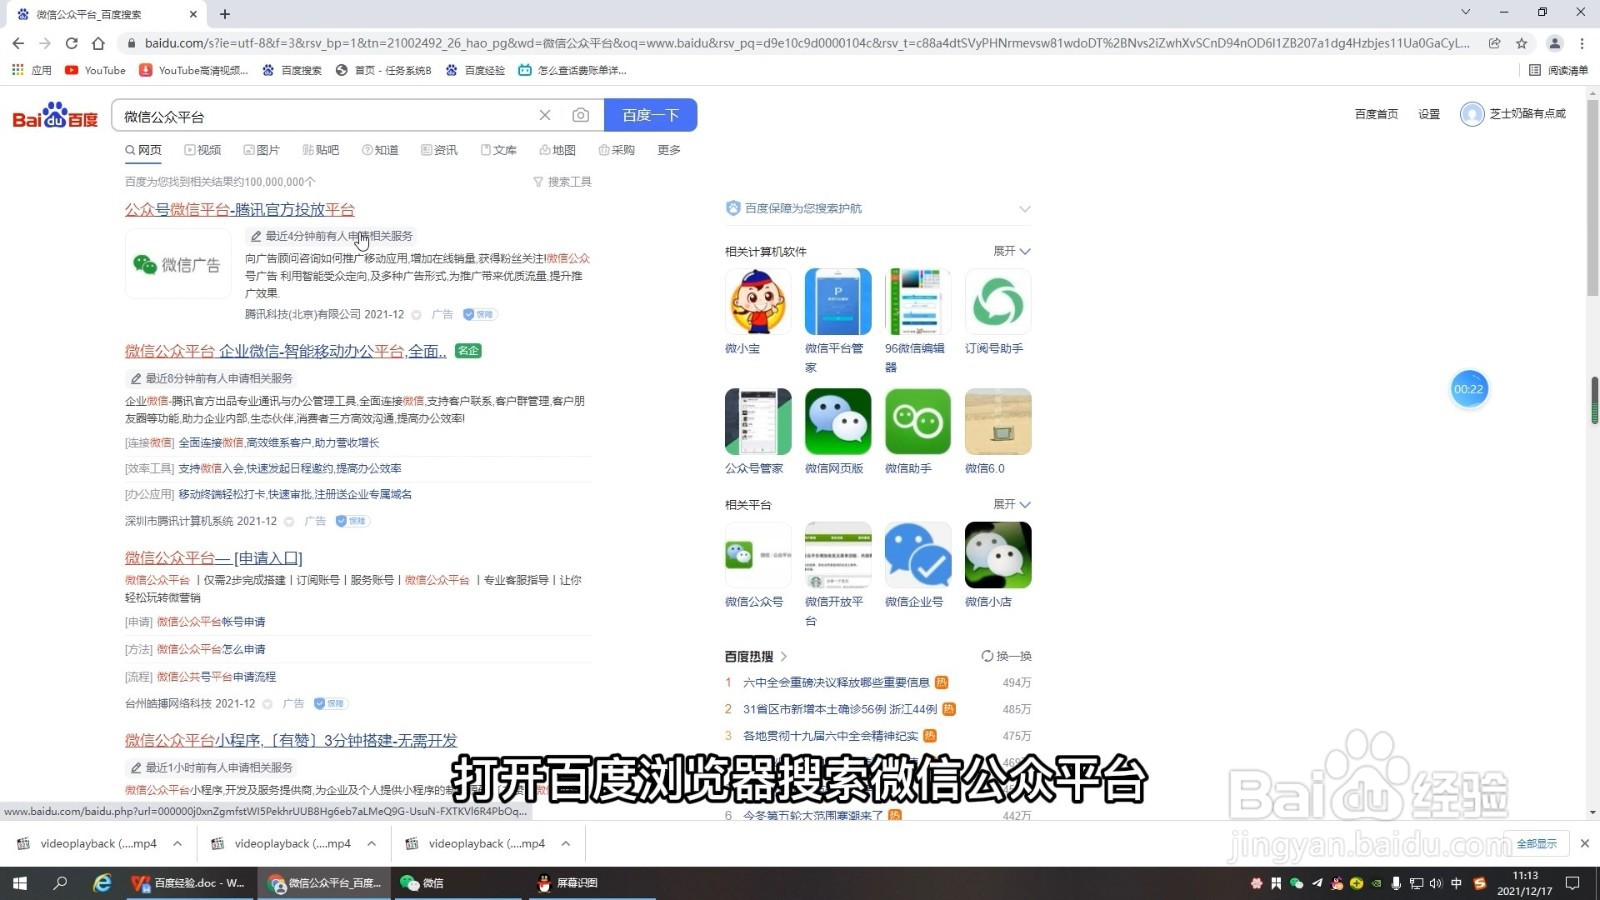Open the 百度首页 link
1600x900 pixels.
1376,114
